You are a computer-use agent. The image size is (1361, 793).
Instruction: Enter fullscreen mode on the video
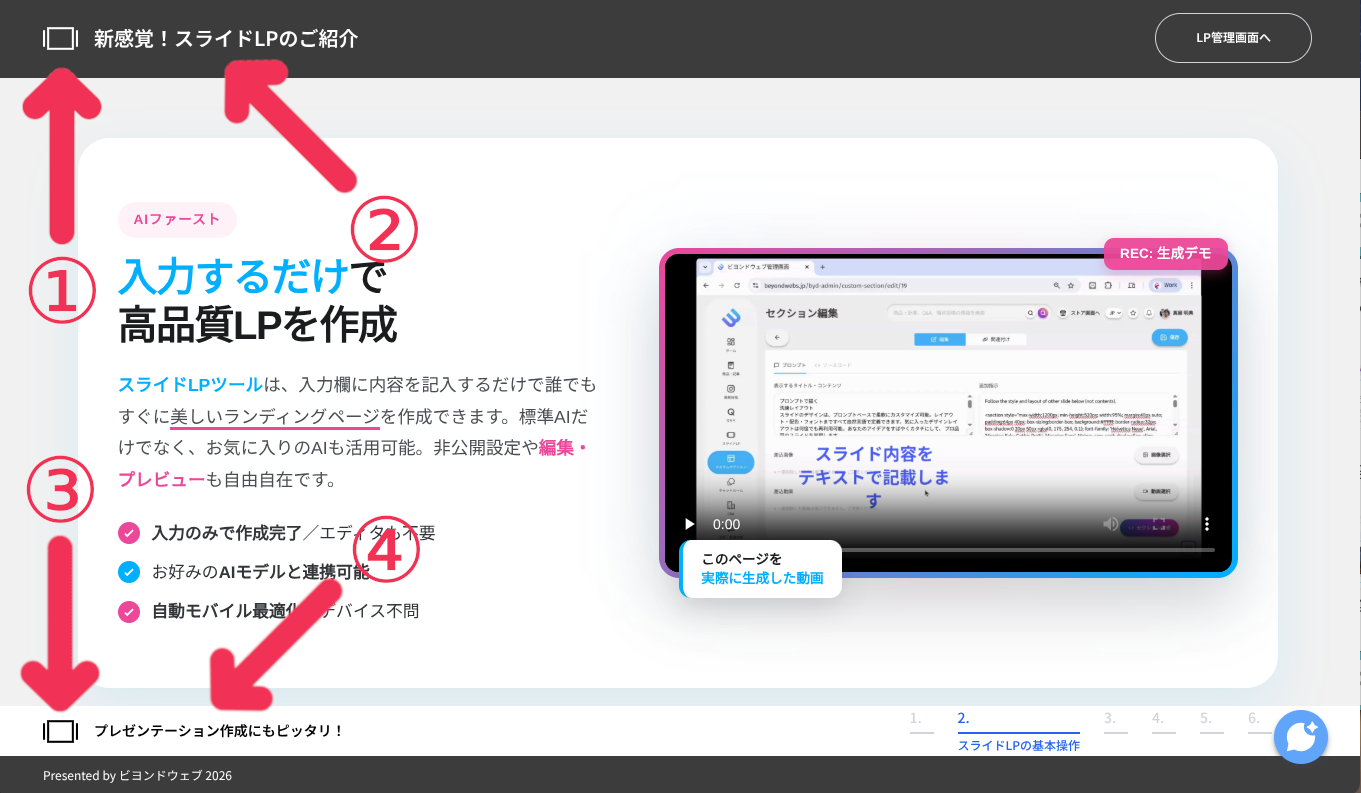tap(1159, 524)
